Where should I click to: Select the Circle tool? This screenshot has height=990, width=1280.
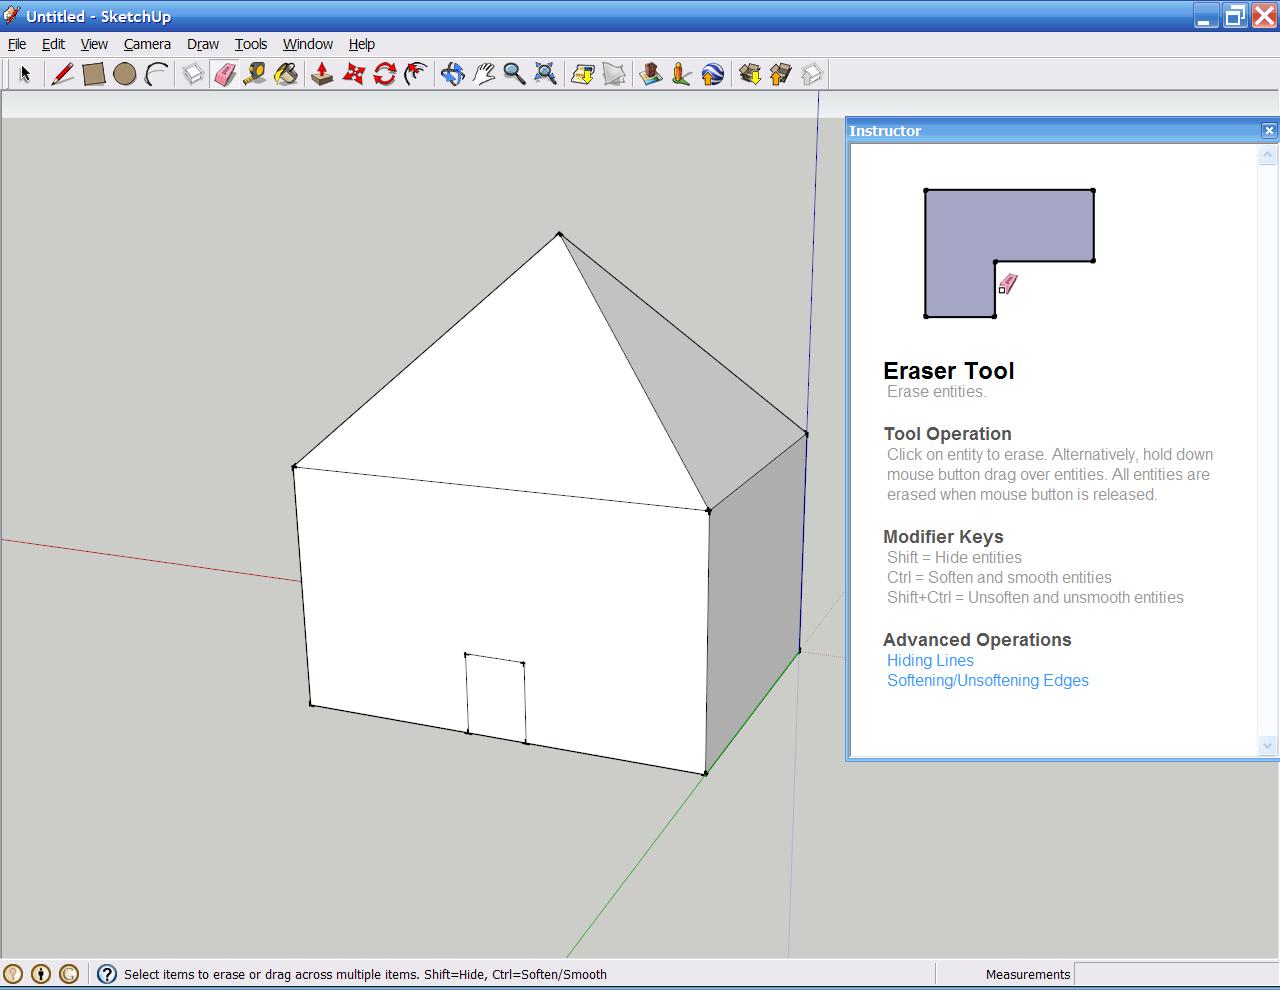pos(125,73)
